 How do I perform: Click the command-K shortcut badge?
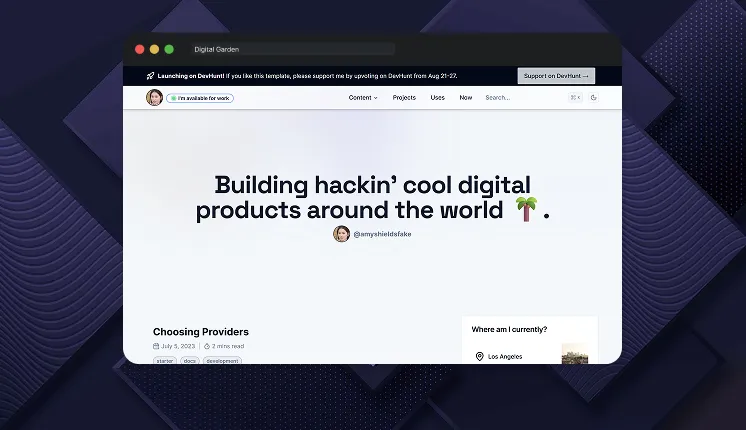point(575,98)
